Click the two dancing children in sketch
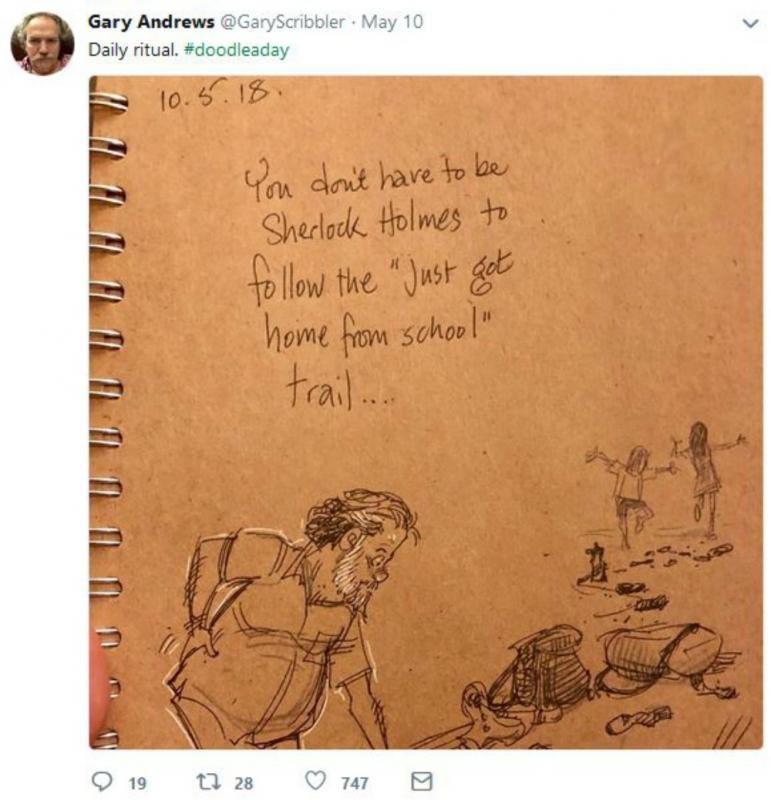771x800 pixels. pos(666,480)
